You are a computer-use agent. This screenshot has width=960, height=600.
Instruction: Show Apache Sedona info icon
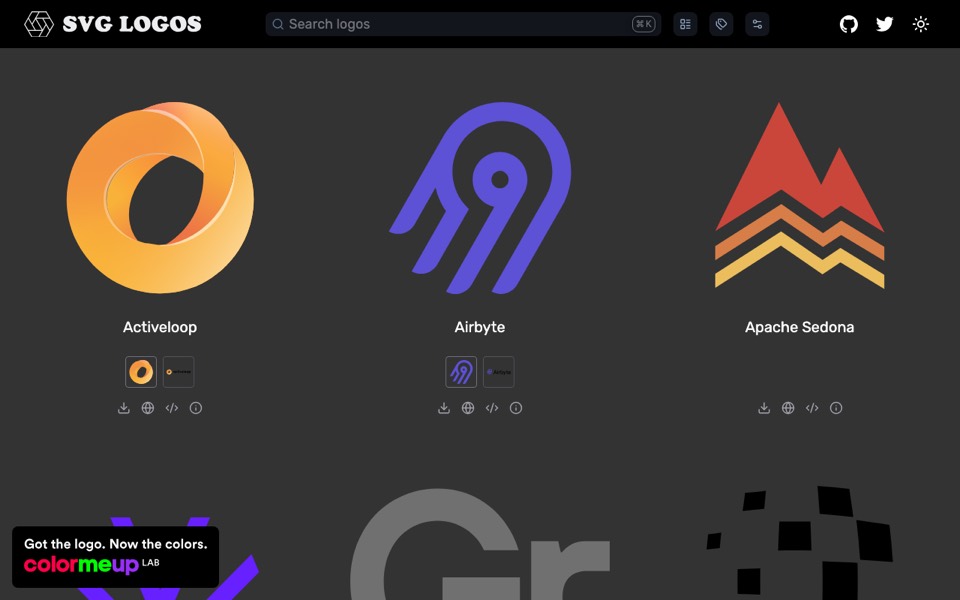coord(836,408)
